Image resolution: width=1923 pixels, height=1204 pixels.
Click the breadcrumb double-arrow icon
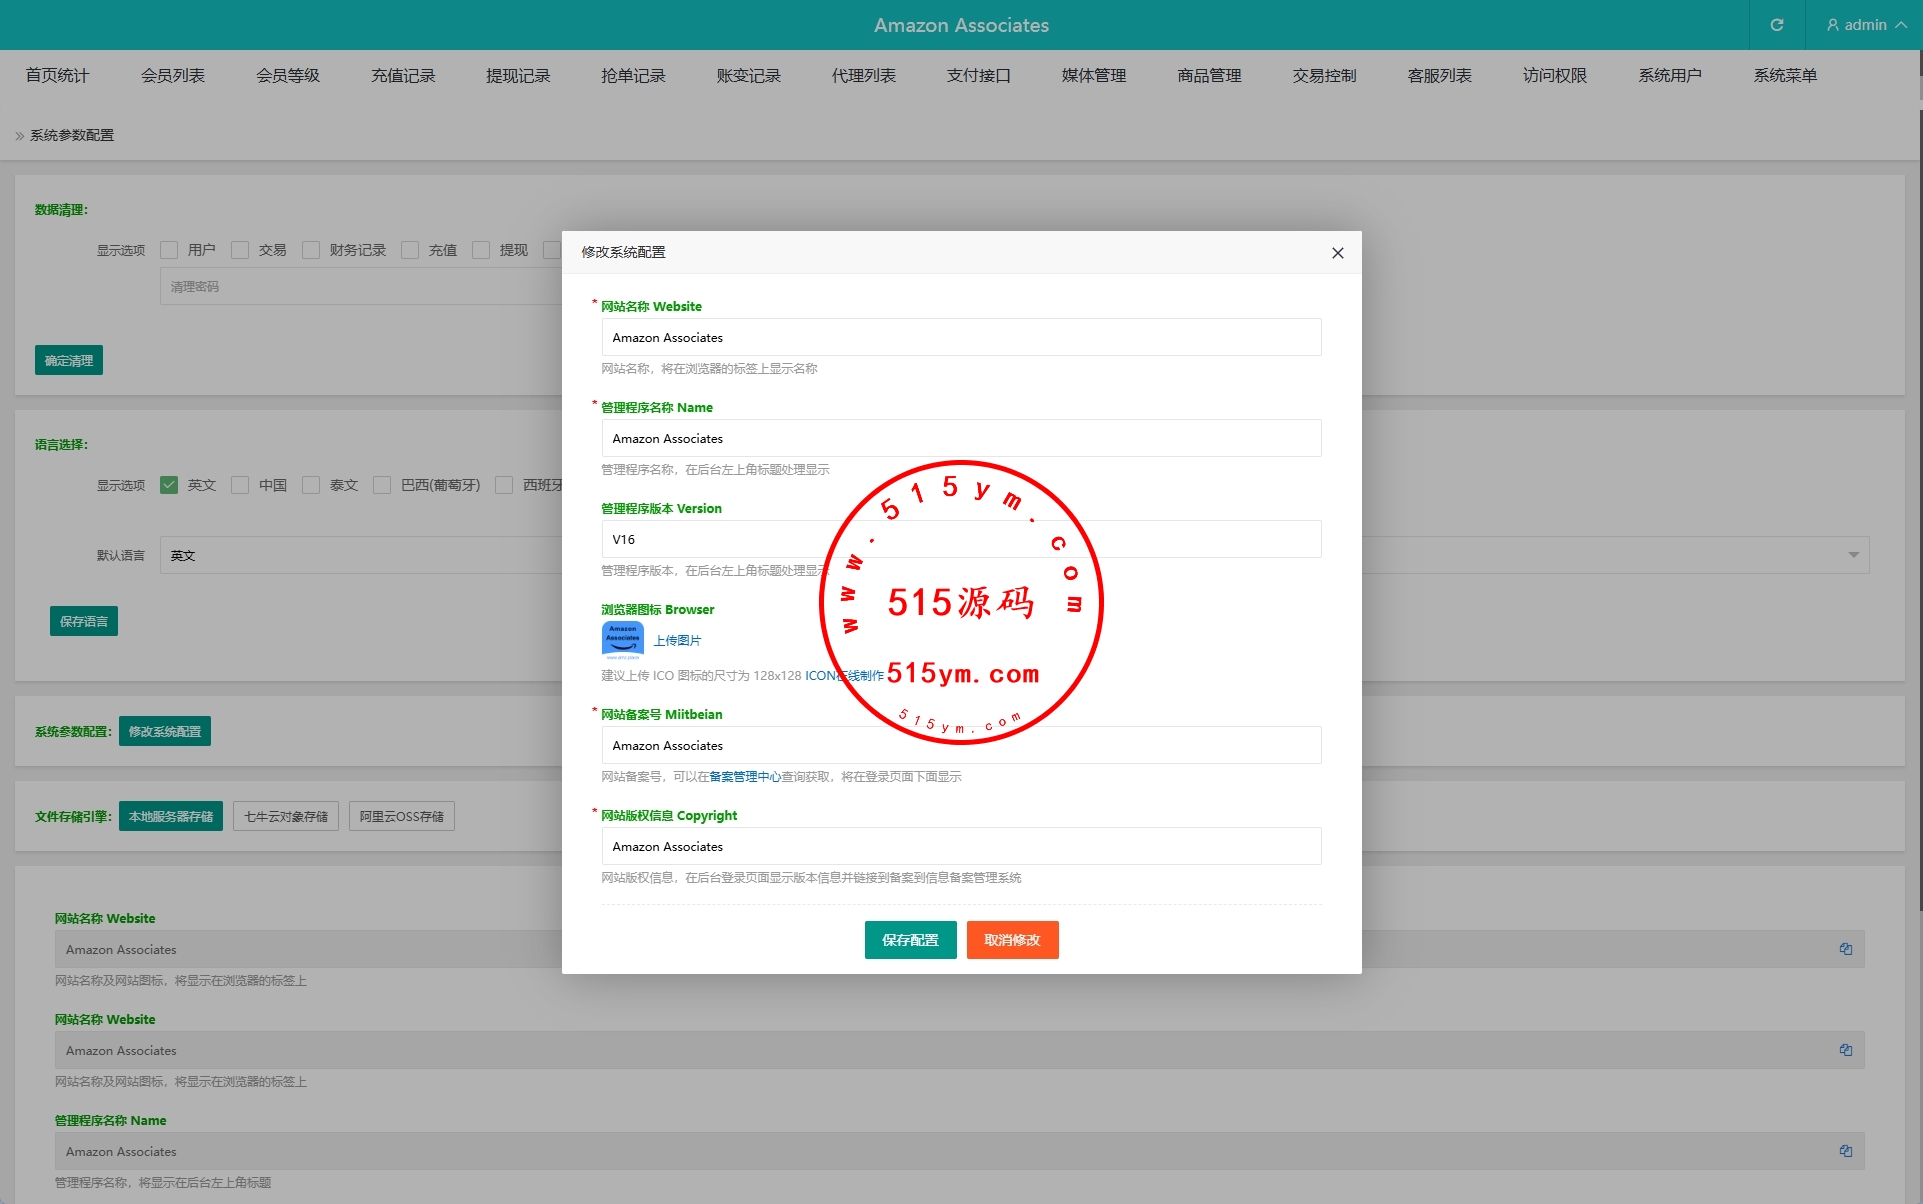point(20,136)
